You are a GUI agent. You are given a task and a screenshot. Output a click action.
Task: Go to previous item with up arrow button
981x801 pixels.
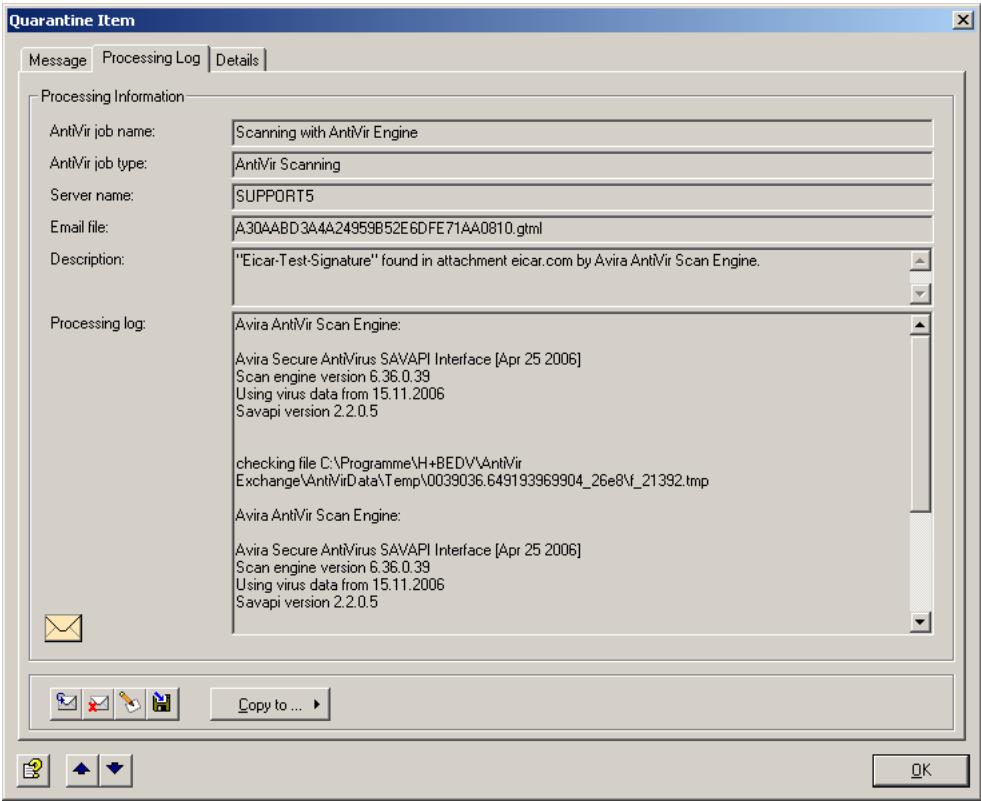tap(82, 770)
